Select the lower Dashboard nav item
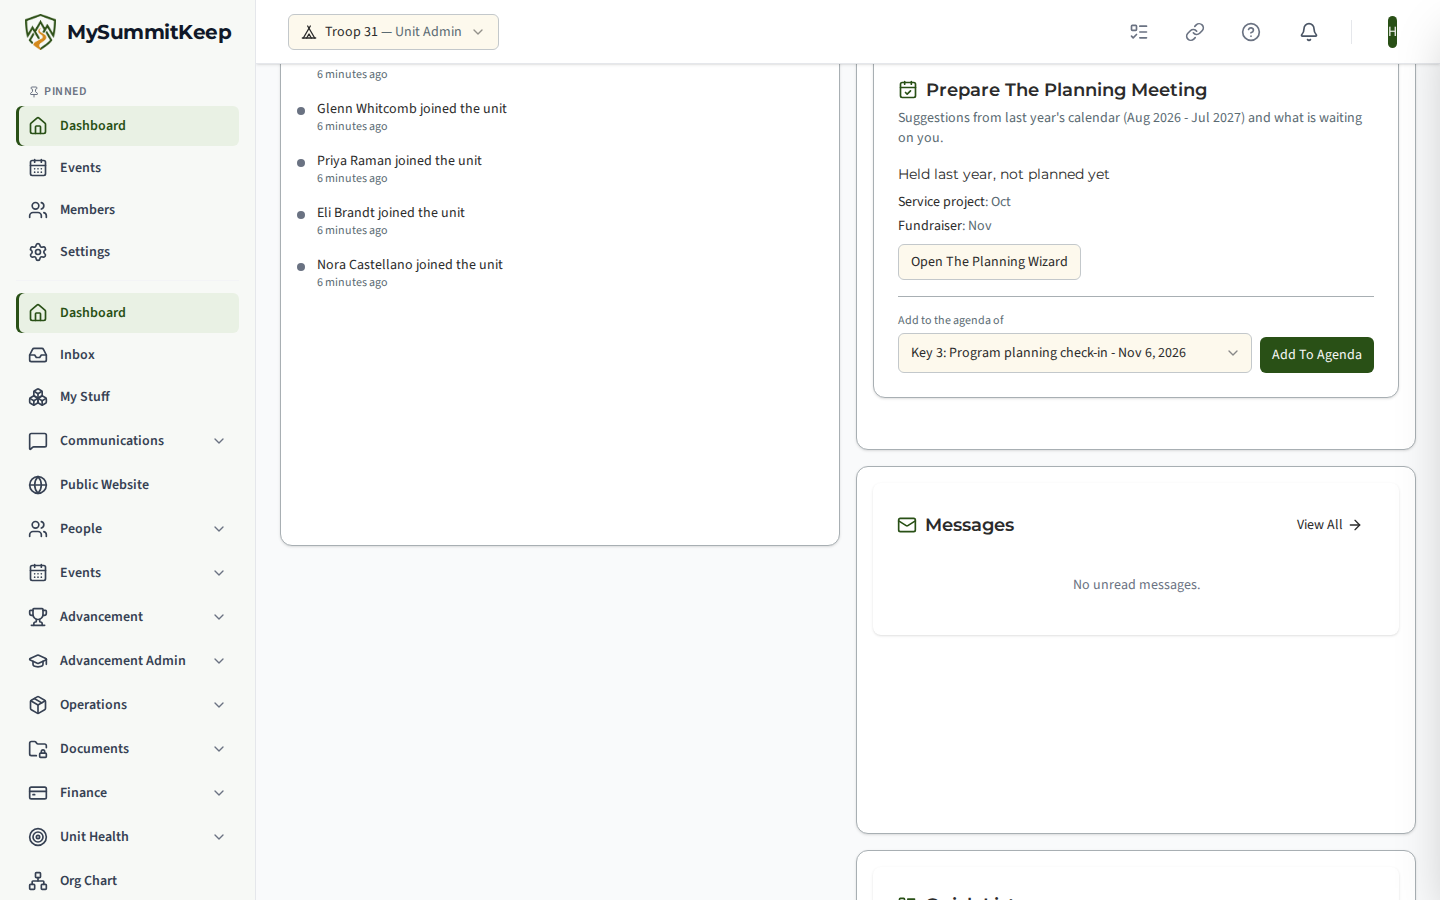 (x=128, y=313)
